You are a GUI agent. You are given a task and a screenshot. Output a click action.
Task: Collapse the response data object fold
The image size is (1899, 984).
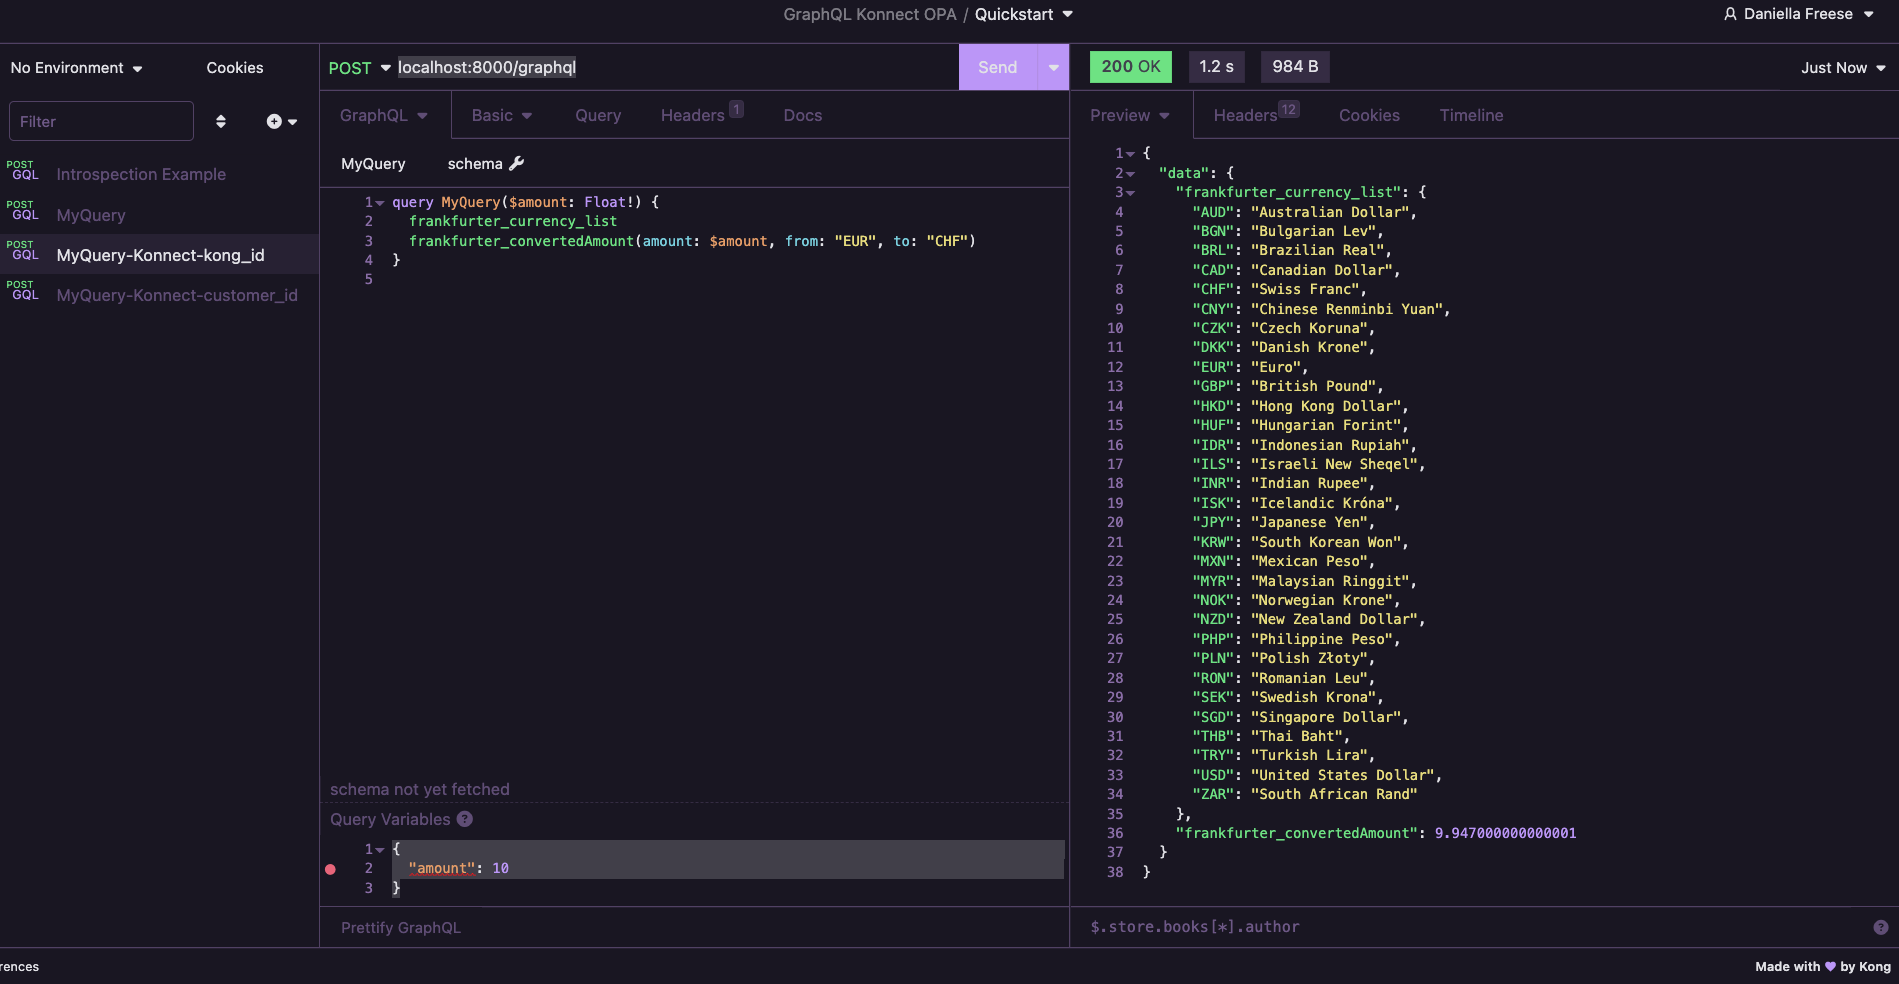click(1131, 174)
